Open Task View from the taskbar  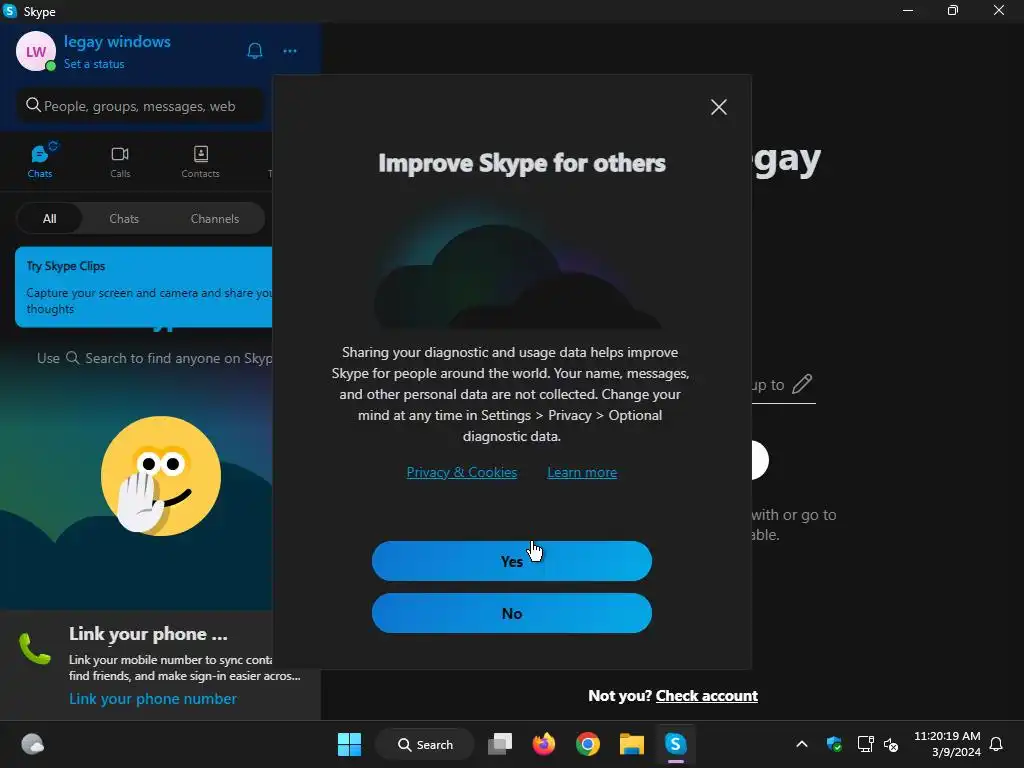coord(500,744)
